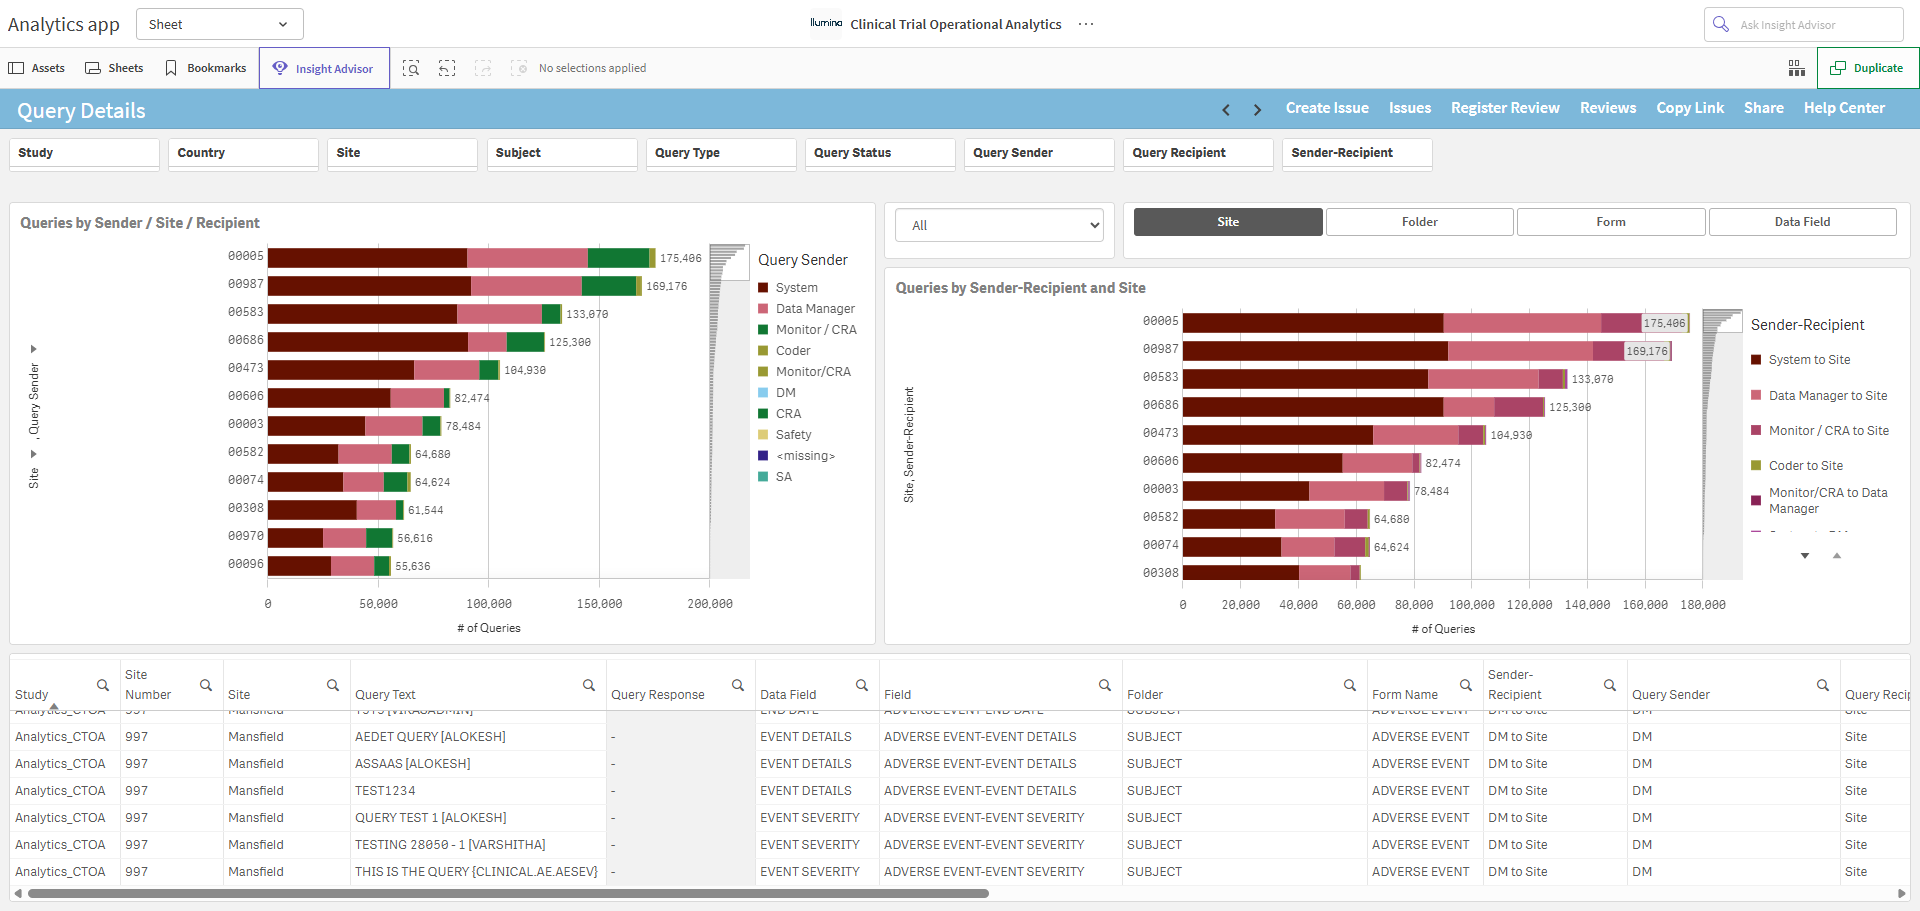The height and width of the screenshot is (911, 1920).
Task: Open the Bookmarks panel
Action: [x=206, y=68]
